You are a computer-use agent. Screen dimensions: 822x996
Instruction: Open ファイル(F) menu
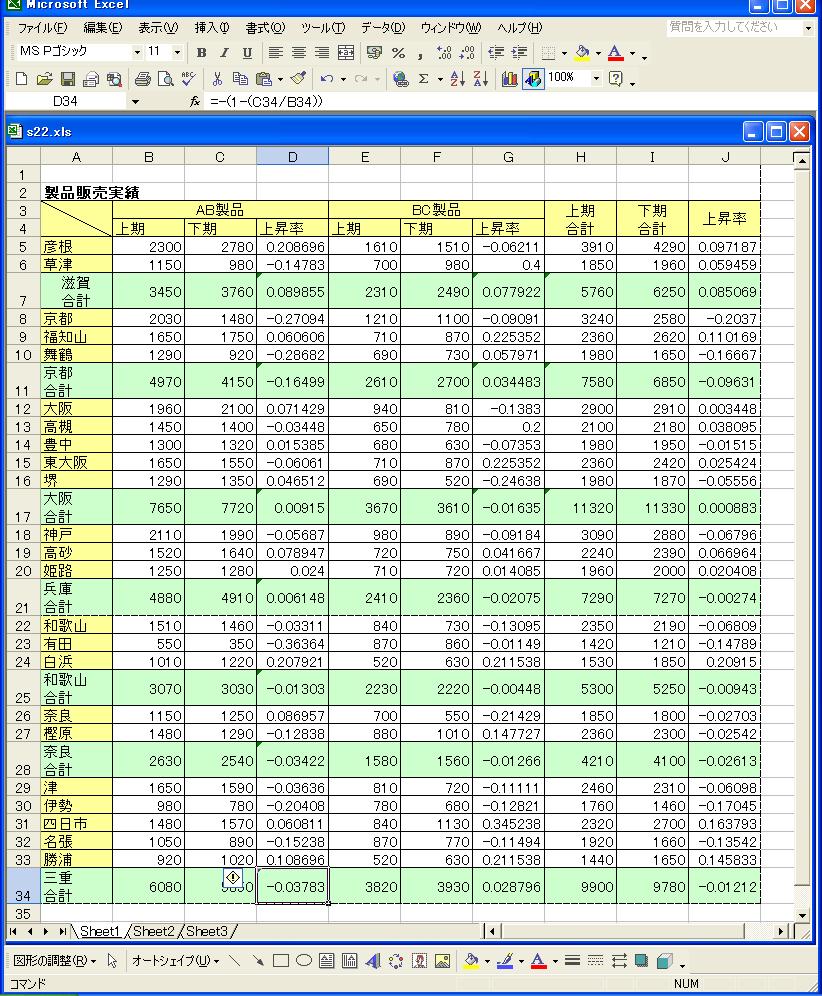click(42, 28)
